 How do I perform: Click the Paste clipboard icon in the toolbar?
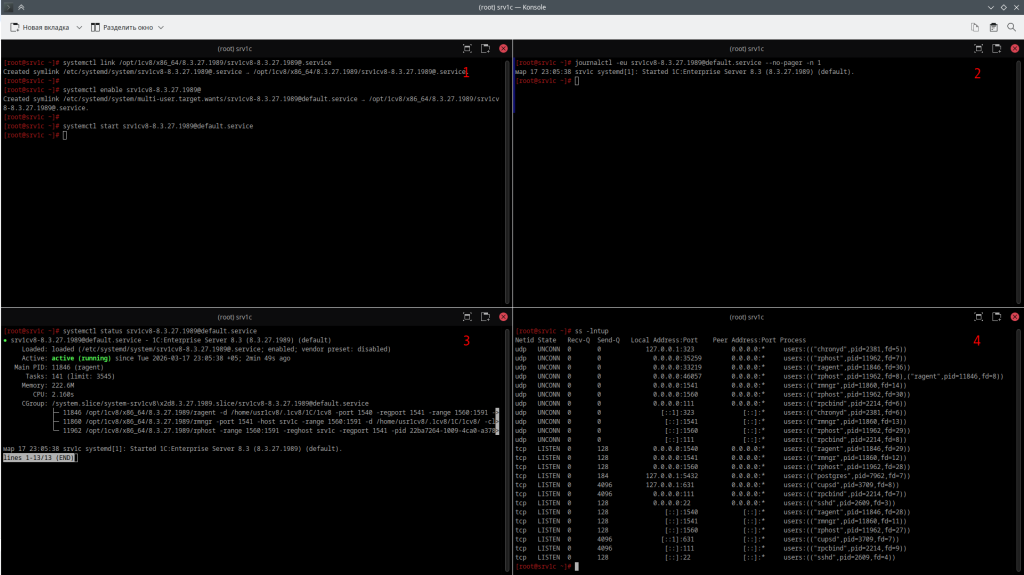pos(993,27)
